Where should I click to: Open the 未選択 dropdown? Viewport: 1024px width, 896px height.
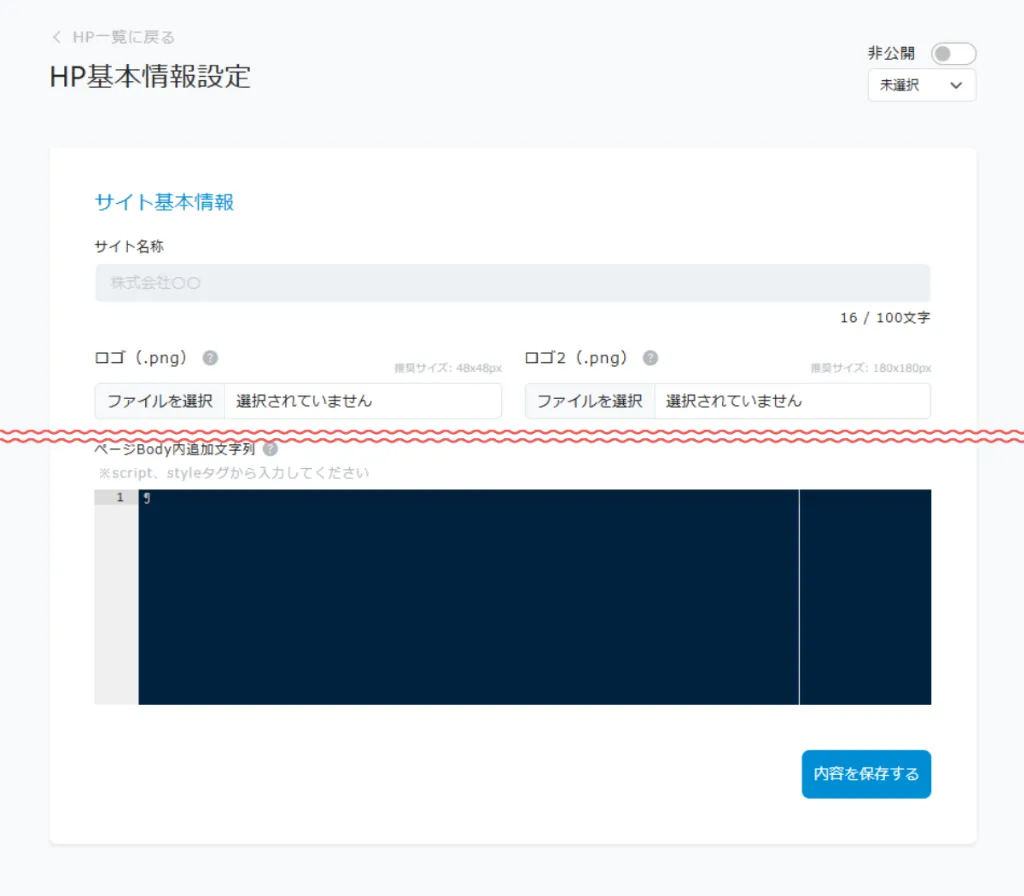(920, 86)
